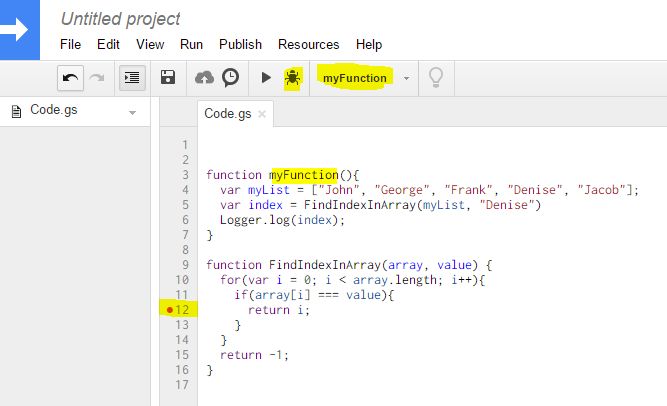Open the Resources menu
The height and width of the screenshot is (406, 667).
pyautogui.click(x=308, y=44)
